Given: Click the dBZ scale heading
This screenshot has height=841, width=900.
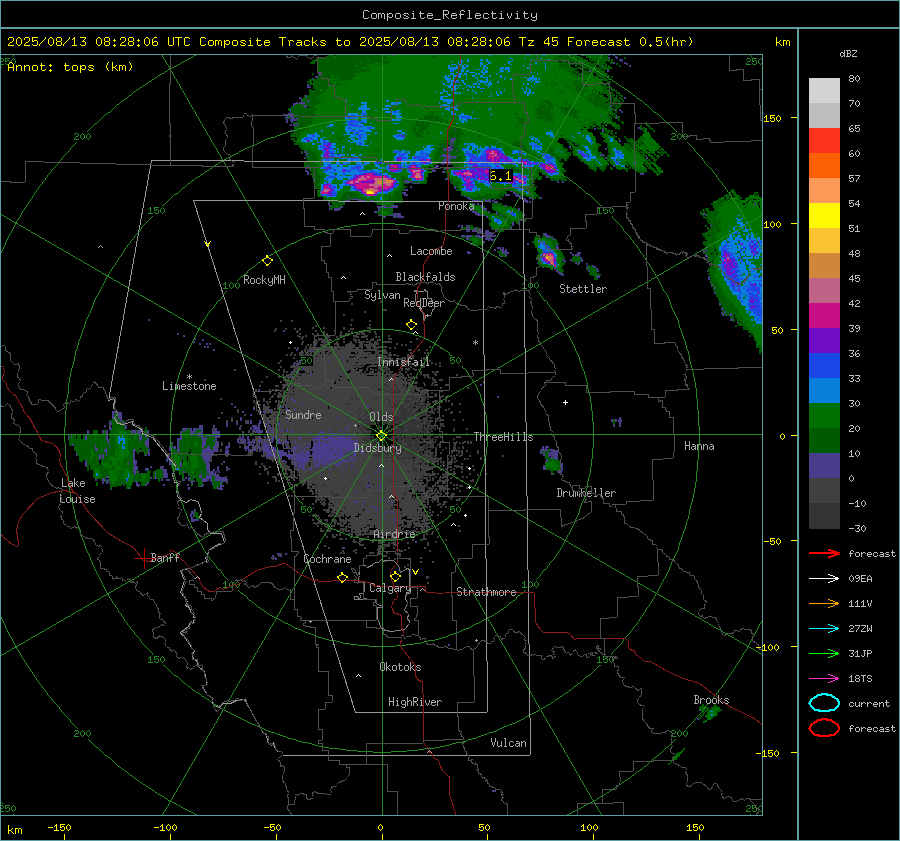Looking at the screenshot, I should click(x=848, y=53).
